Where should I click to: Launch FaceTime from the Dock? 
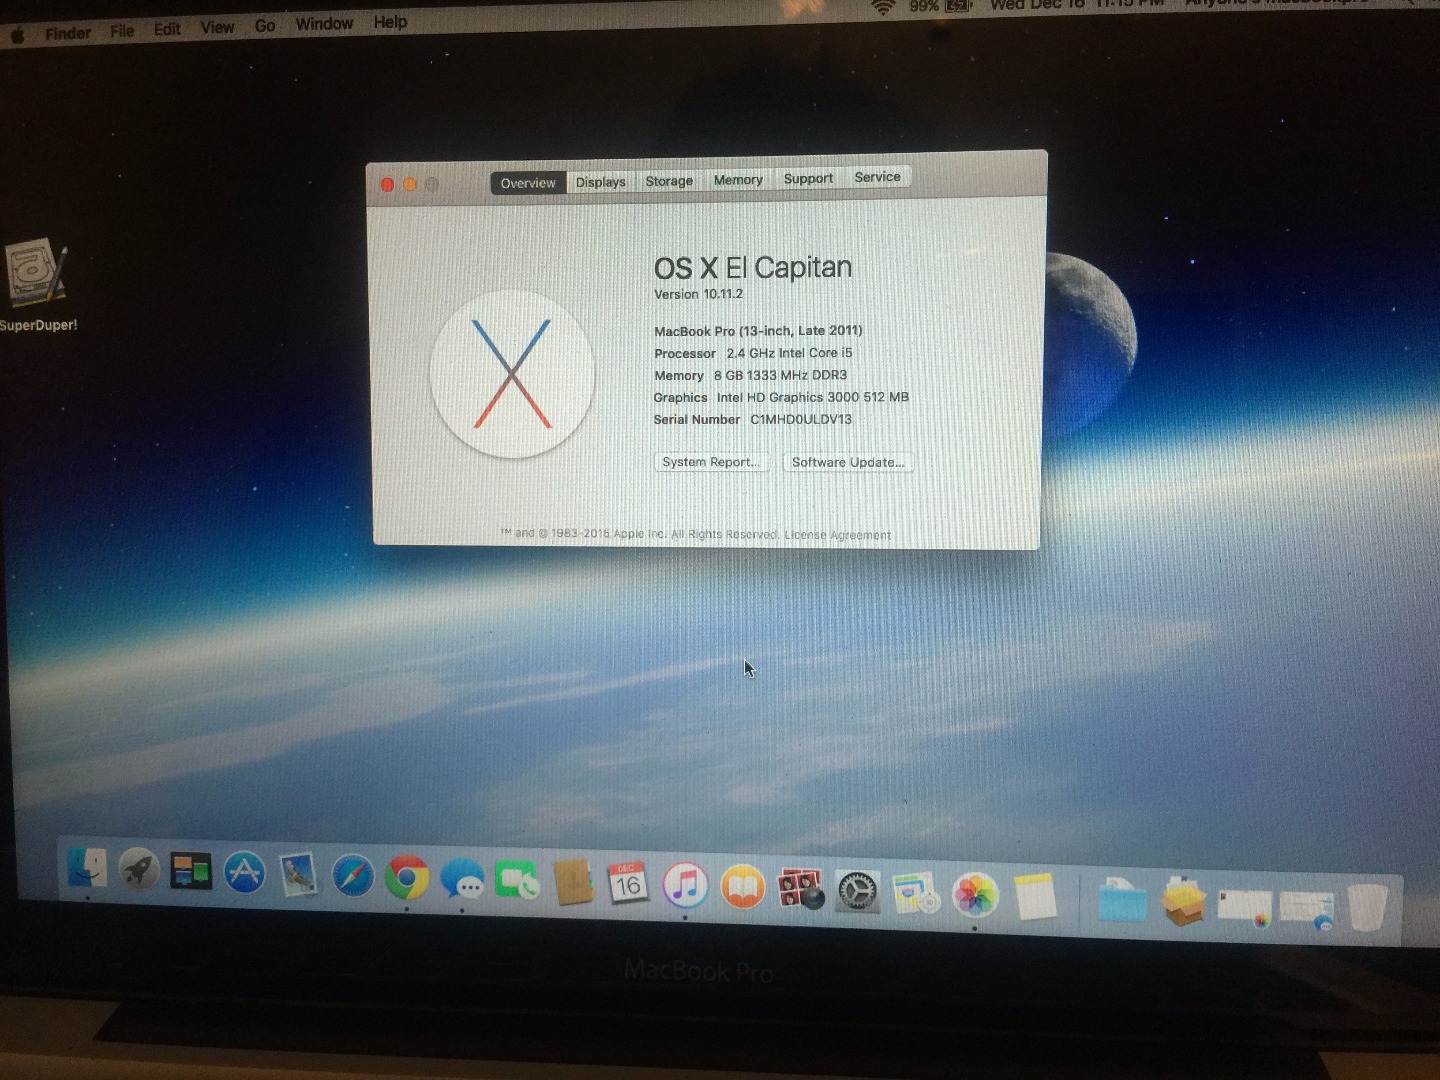tap(517, 882)
